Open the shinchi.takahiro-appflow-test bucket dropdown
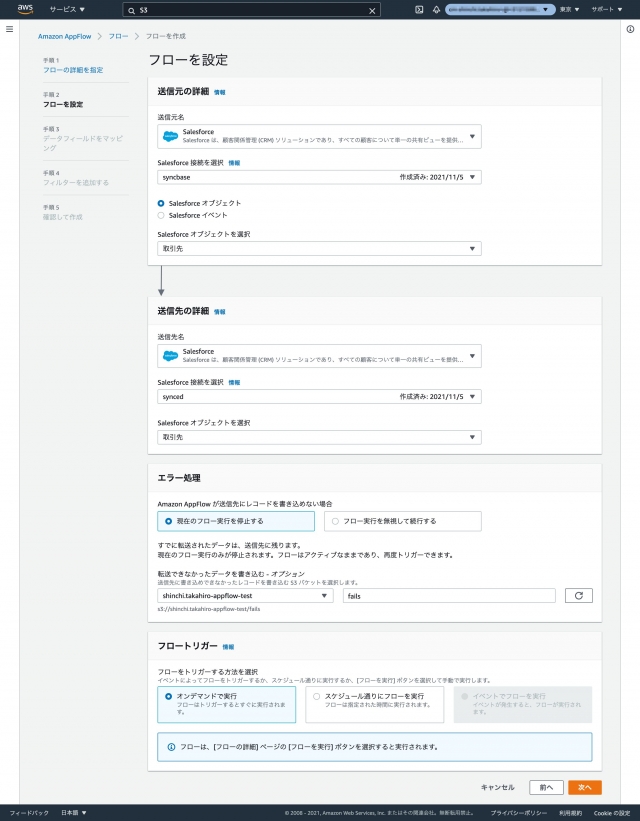Image resolution: width=640 pixels, height=821 pixels. [x=245, y=596]
